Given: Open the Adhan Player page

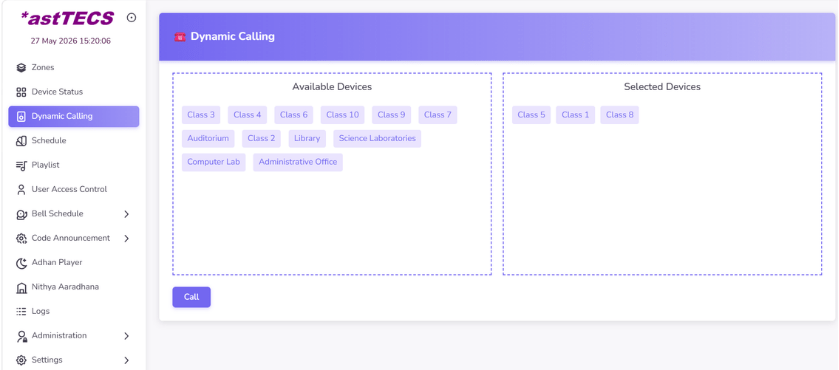Looking at the screenshot, I should click(x=74, y=262).
